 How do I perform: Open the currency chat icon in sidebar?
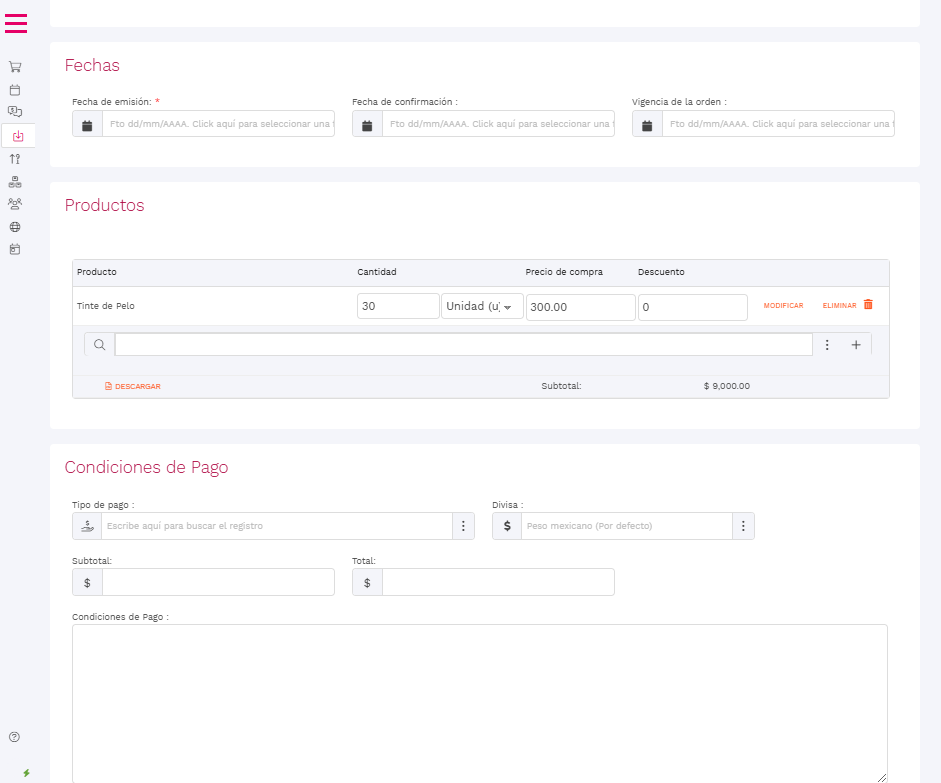(15, 112)
